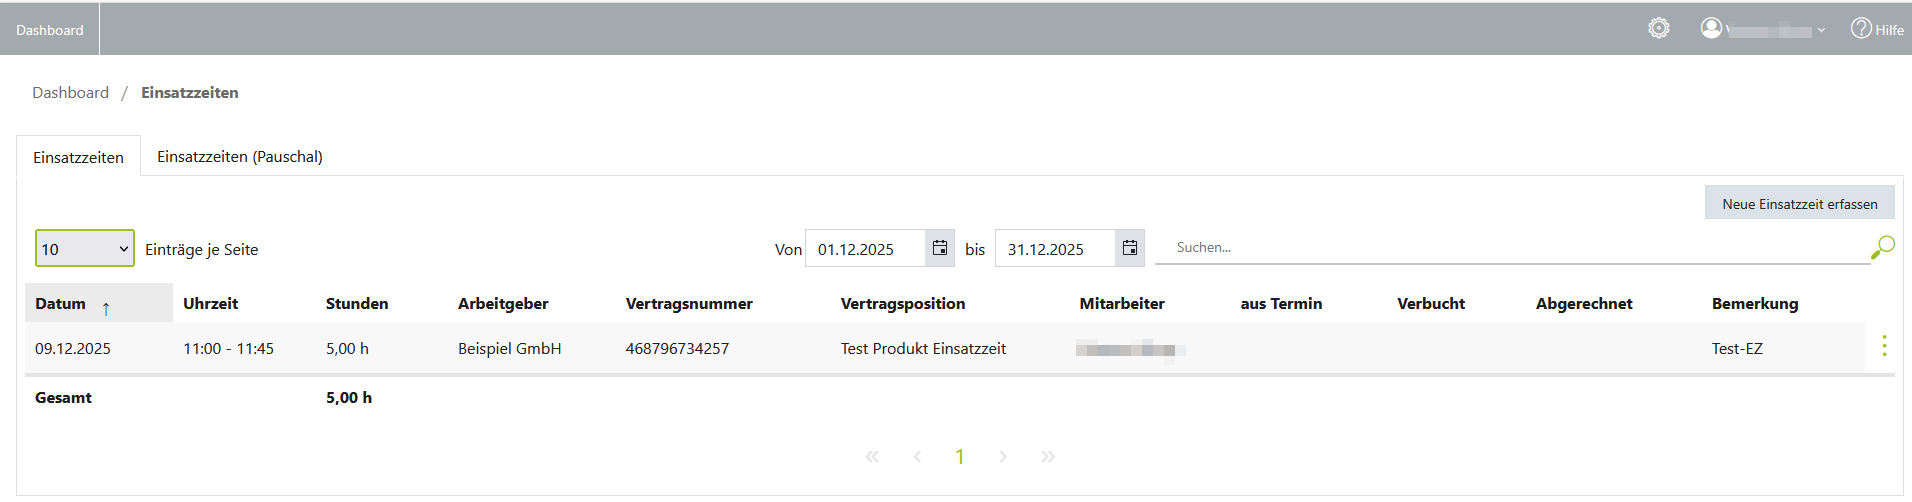Go to first page of results
Viewport: 1912px width, 502px height.
pos(872,456)
